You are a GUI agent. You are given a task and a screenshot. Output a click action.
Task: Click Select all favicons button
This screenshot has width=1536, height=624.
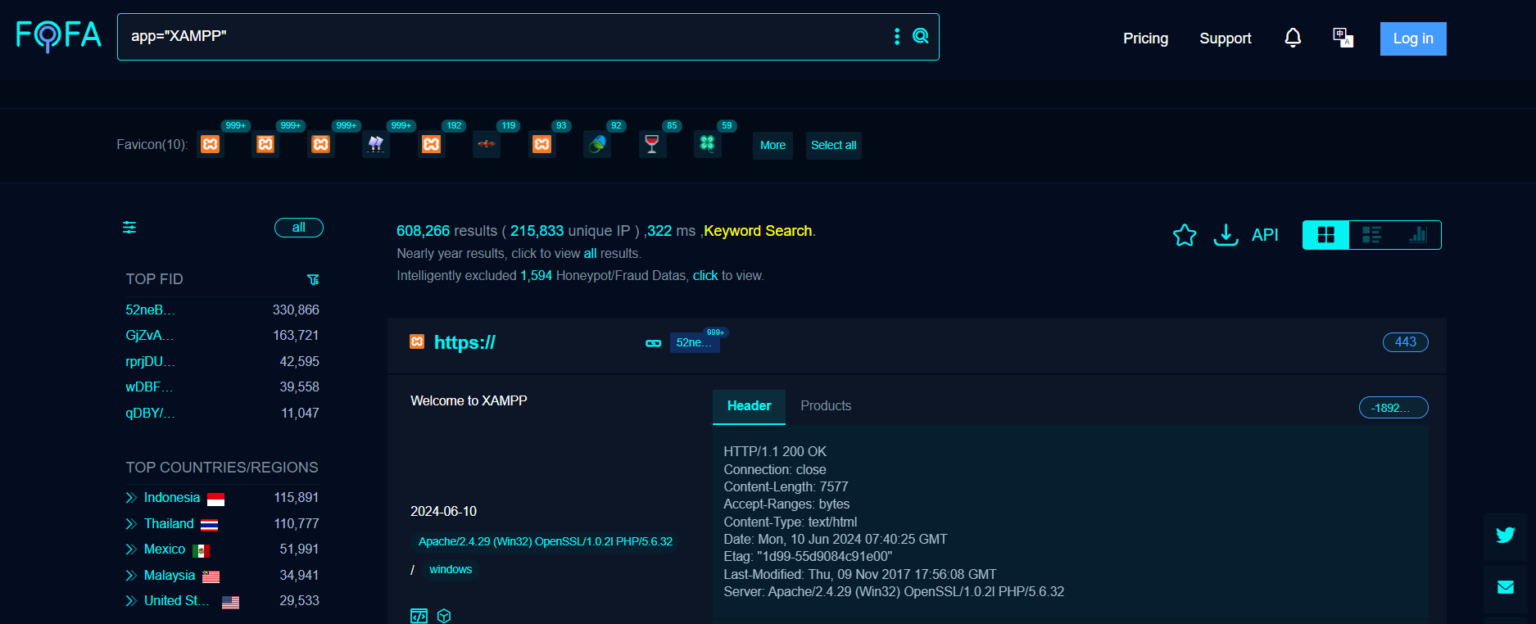click(833, 146)
